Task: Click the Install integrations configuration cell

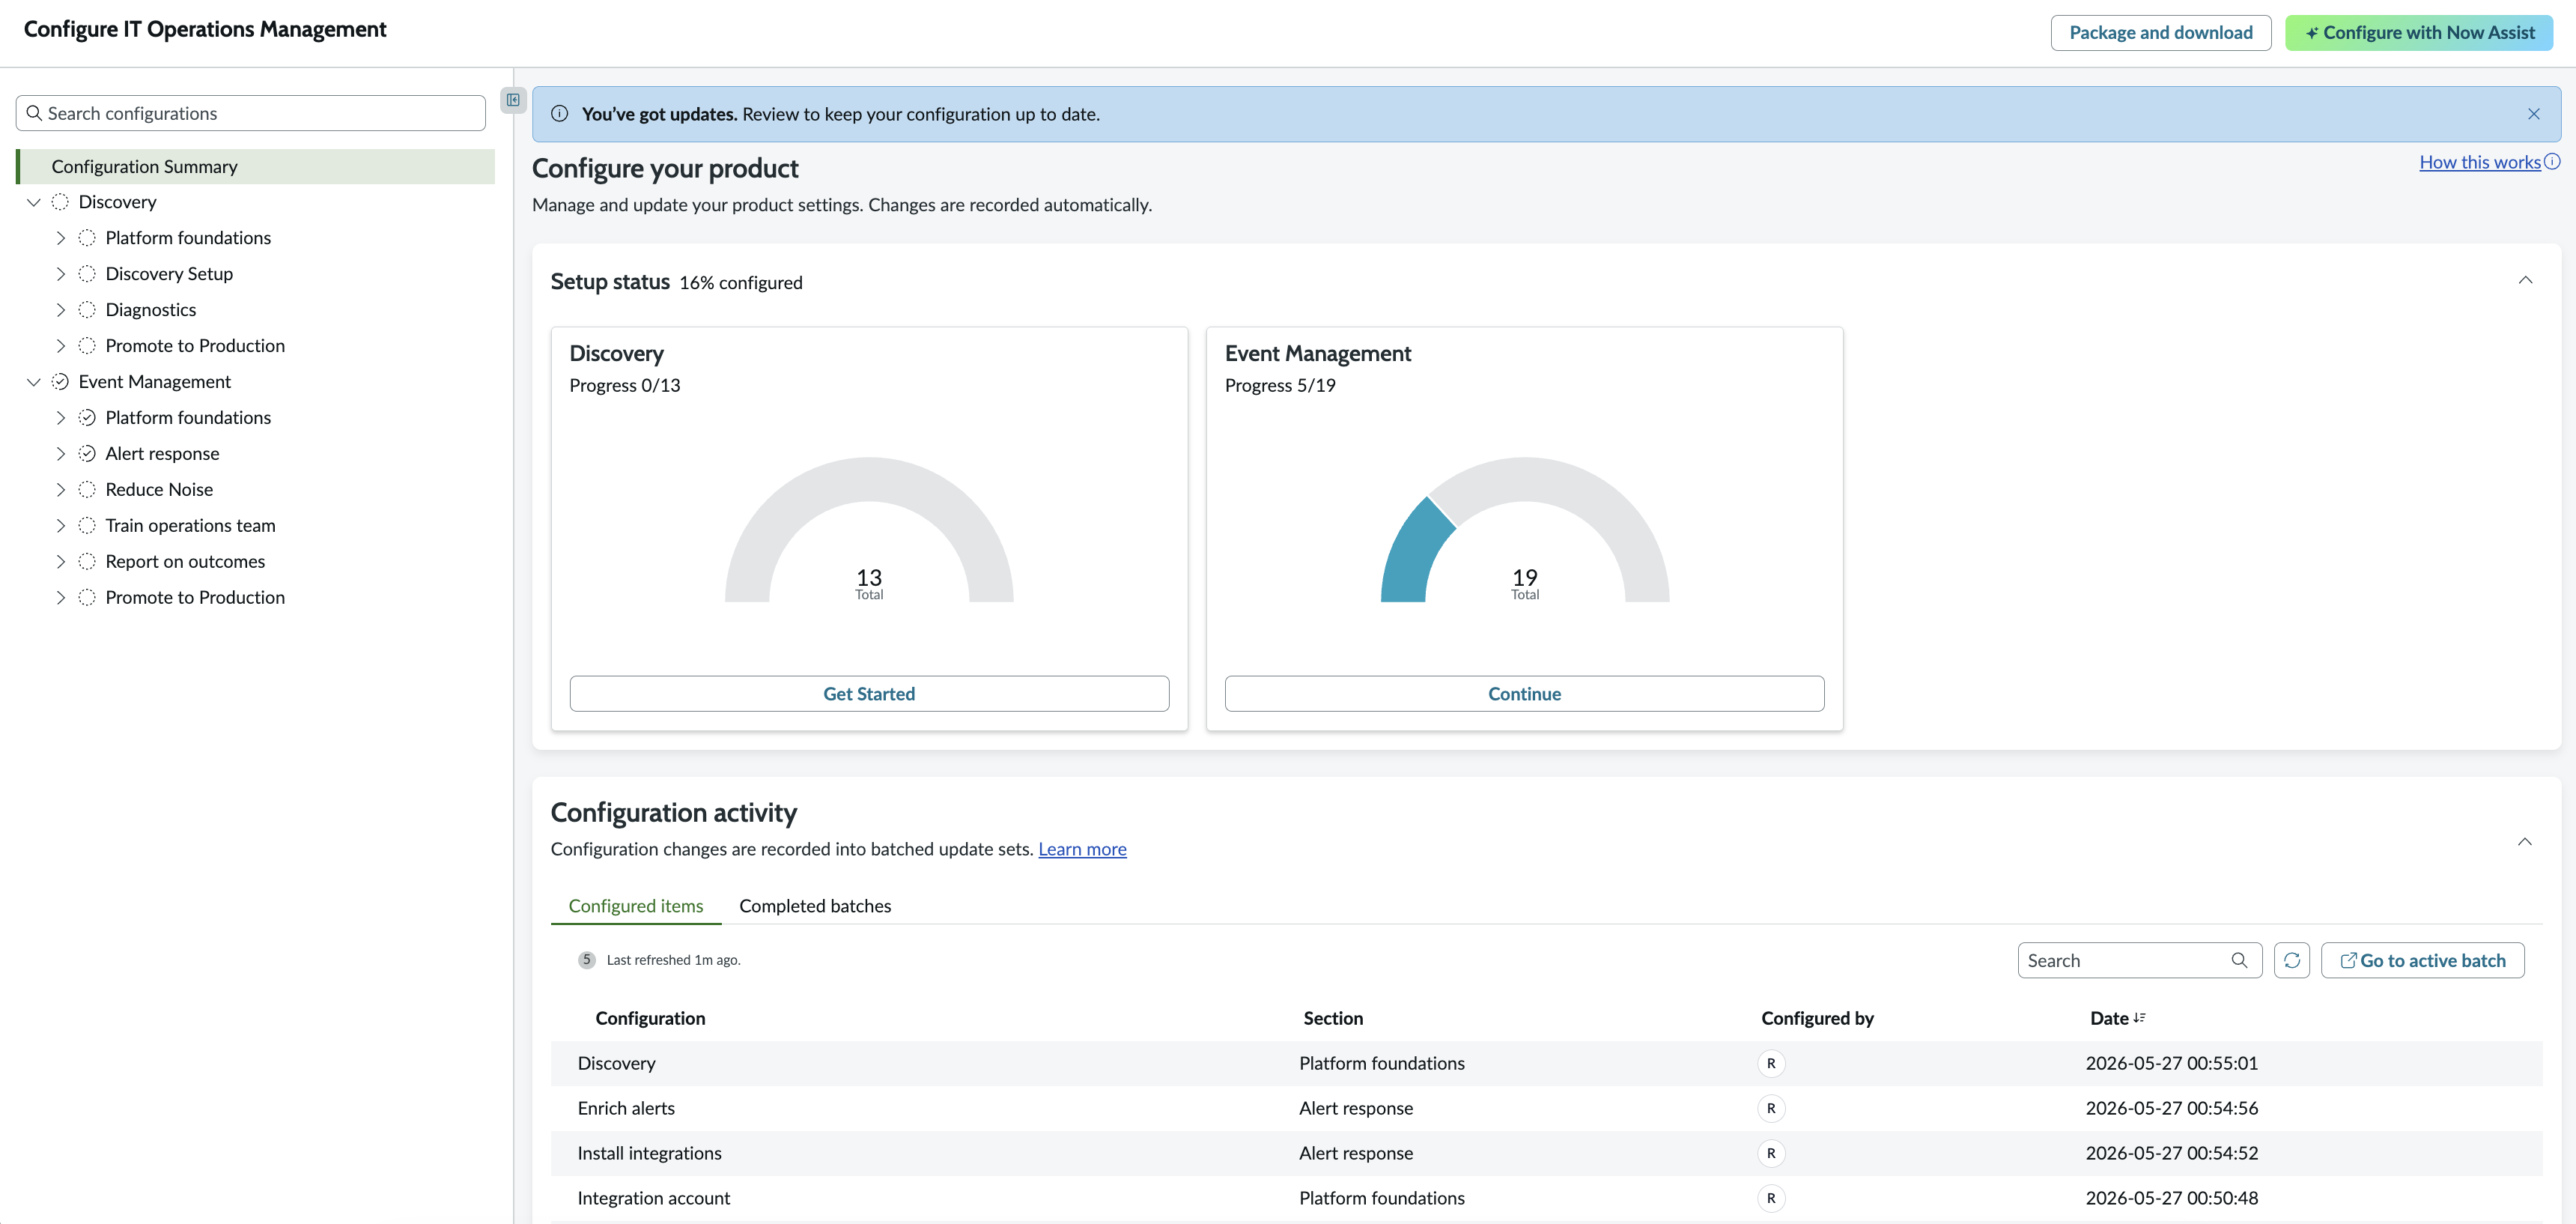Action: coord(649,1153)
